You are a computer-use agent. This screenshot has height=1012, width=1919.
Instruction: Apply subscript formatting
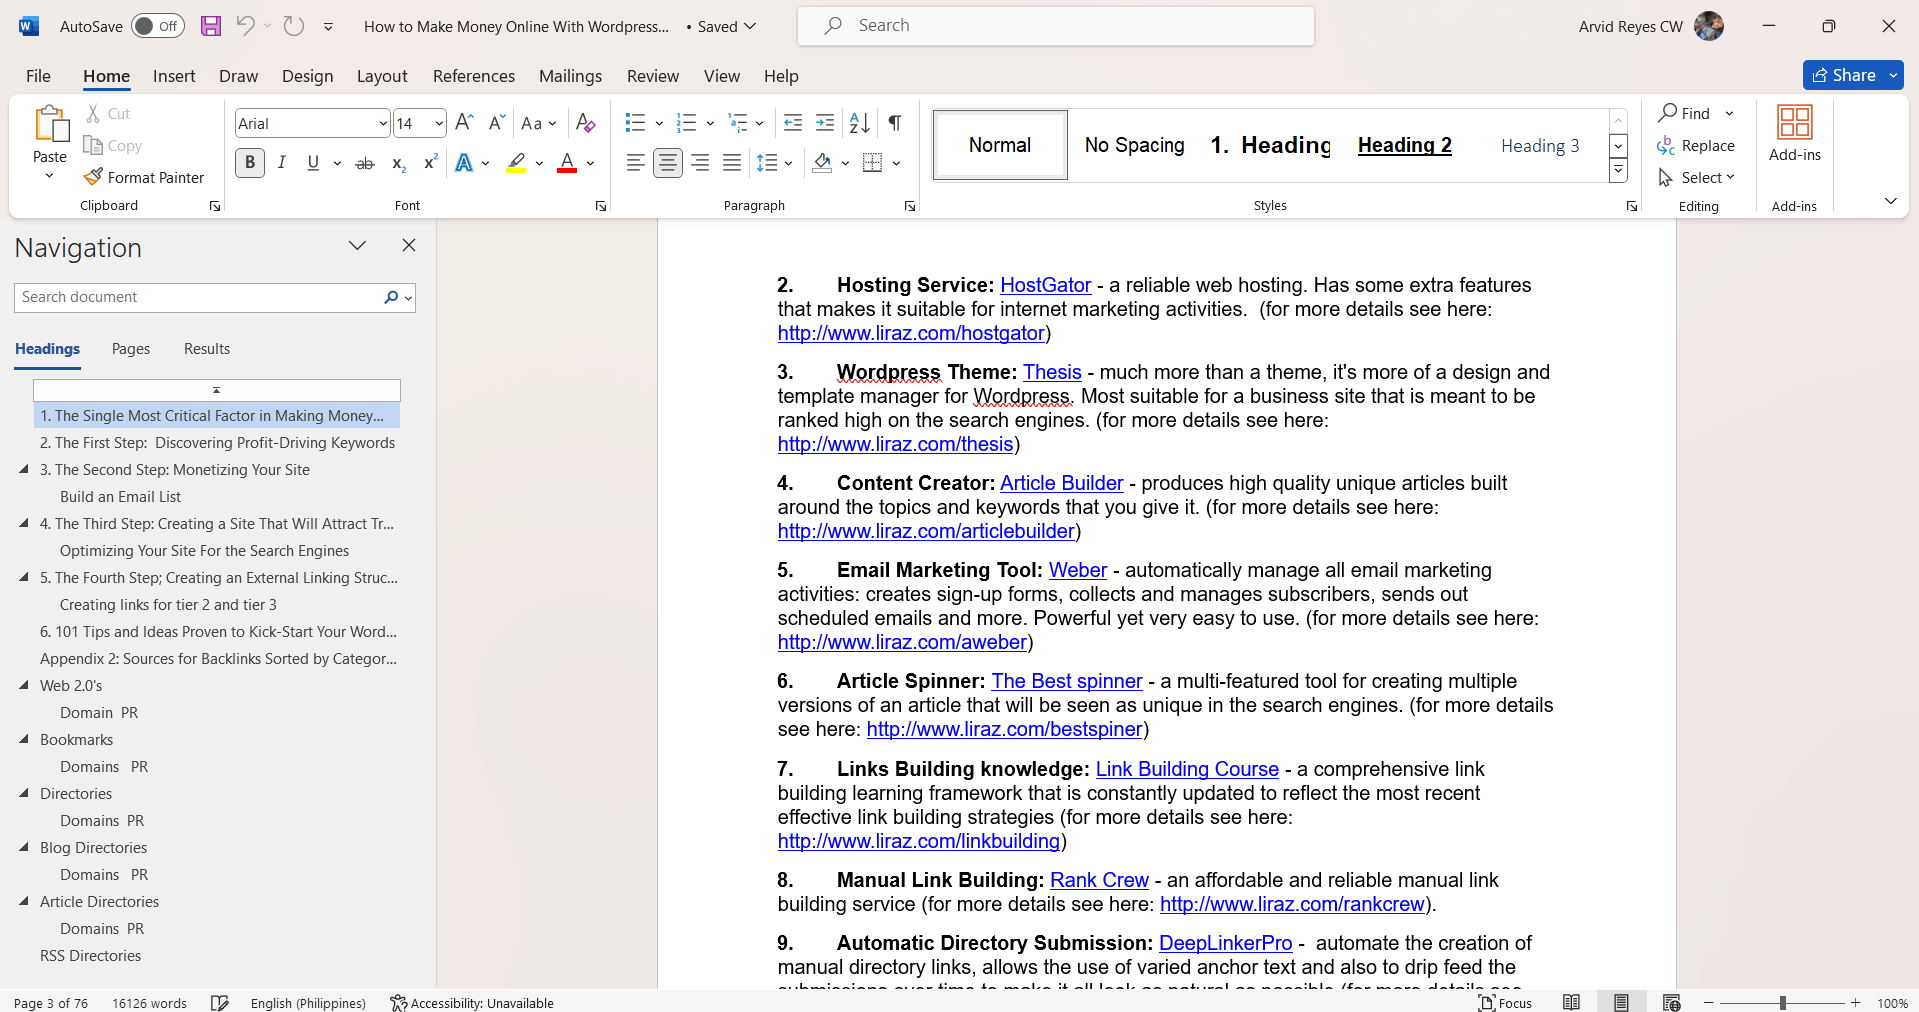(398, 163)
